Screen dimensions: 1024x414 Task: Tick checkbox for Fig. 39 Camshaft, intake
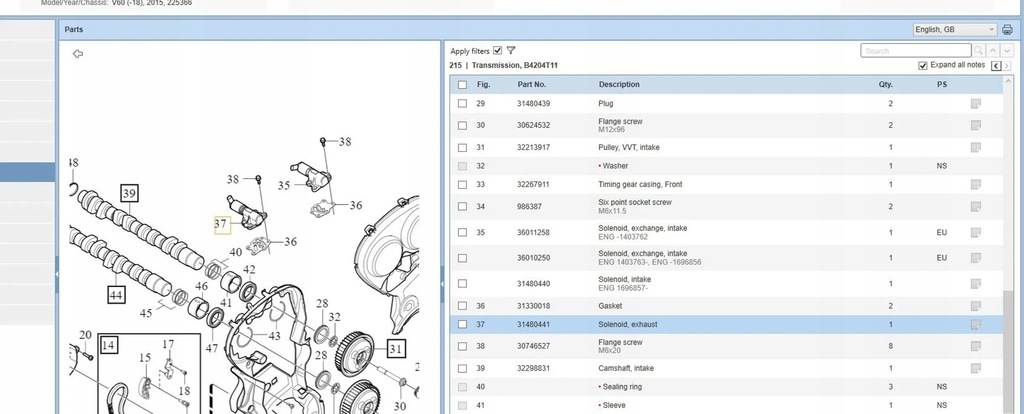tap(462, 368)
